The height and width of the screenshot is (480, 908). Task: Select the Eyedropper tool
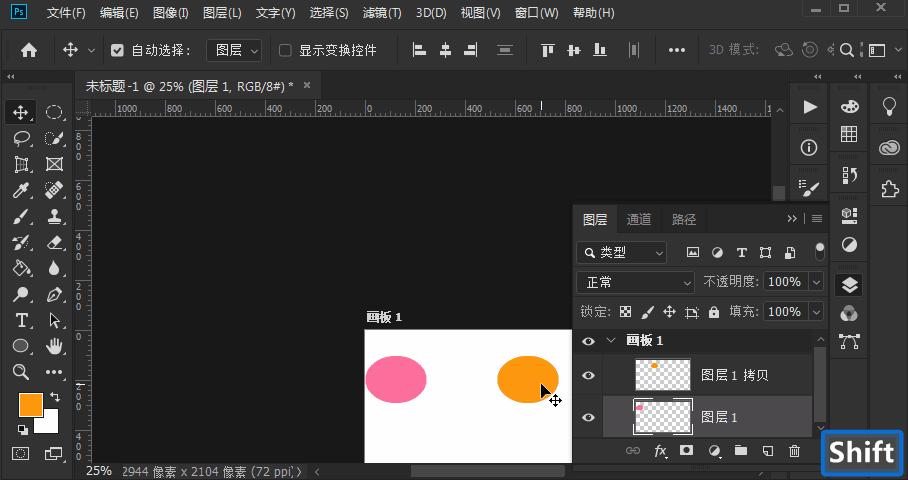pyautogui.click(x=21, y=190)
